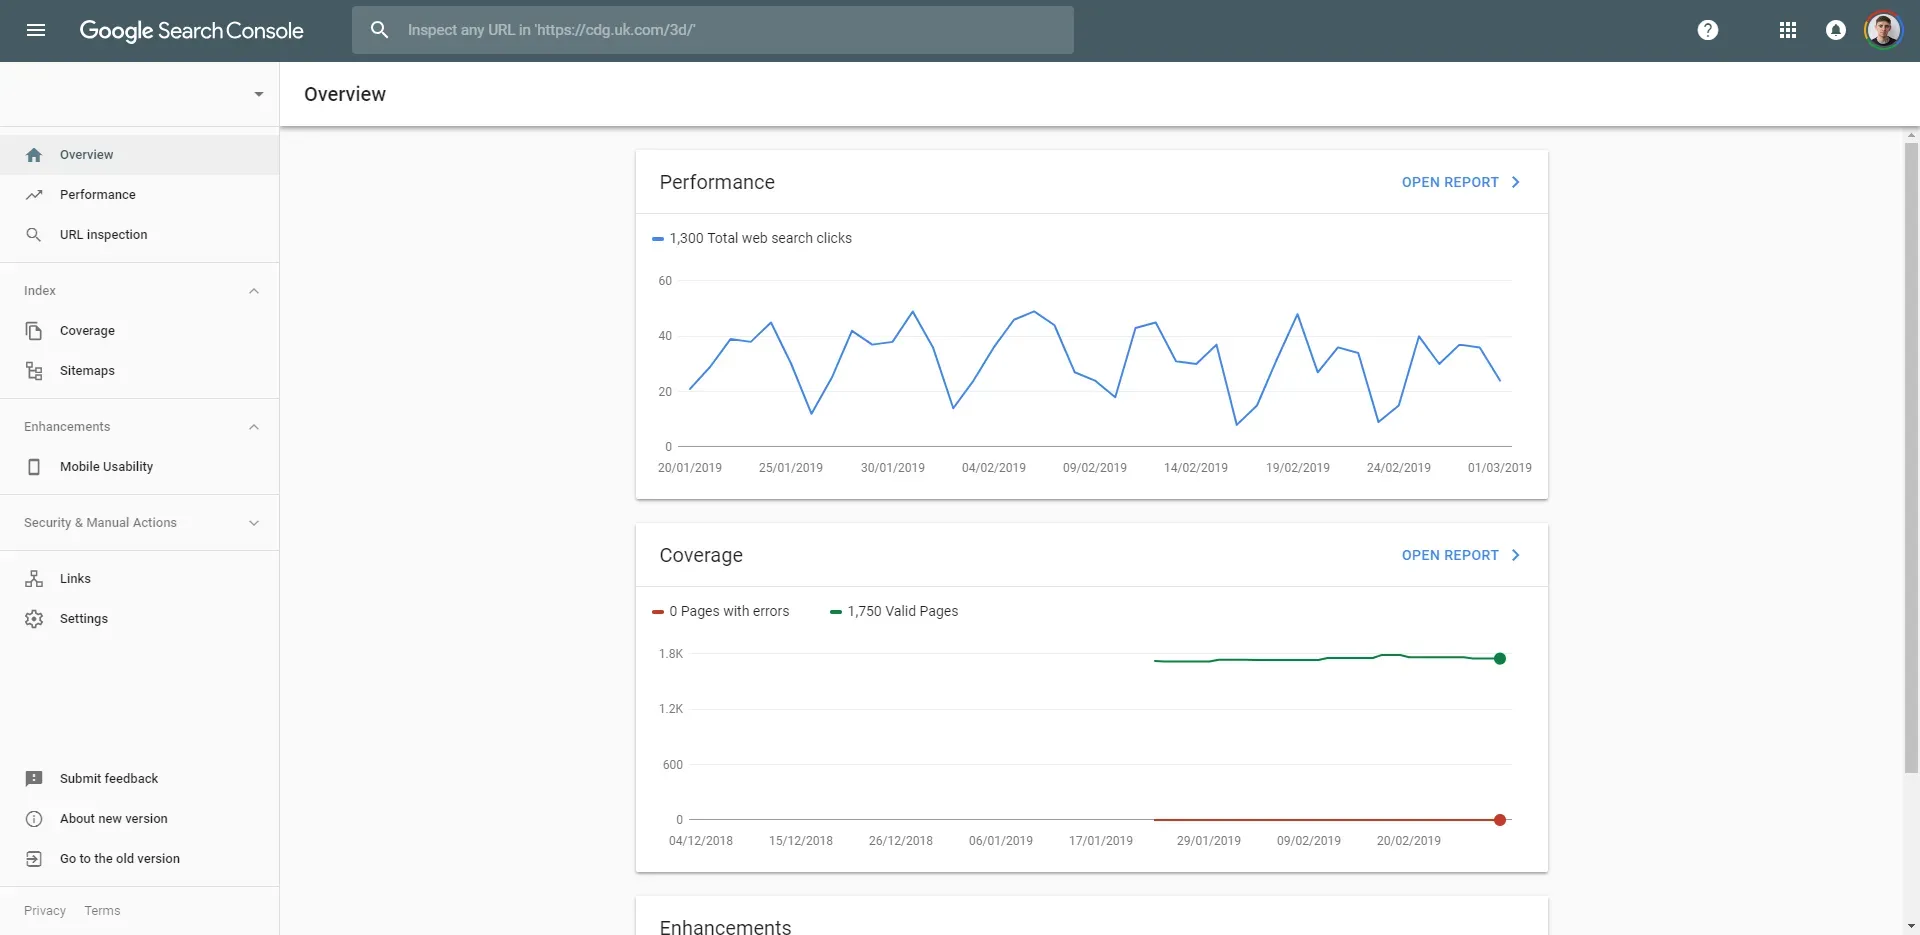Click the Links network icon
This screenshot has height=935, width=1920.
tap(34, 579)
